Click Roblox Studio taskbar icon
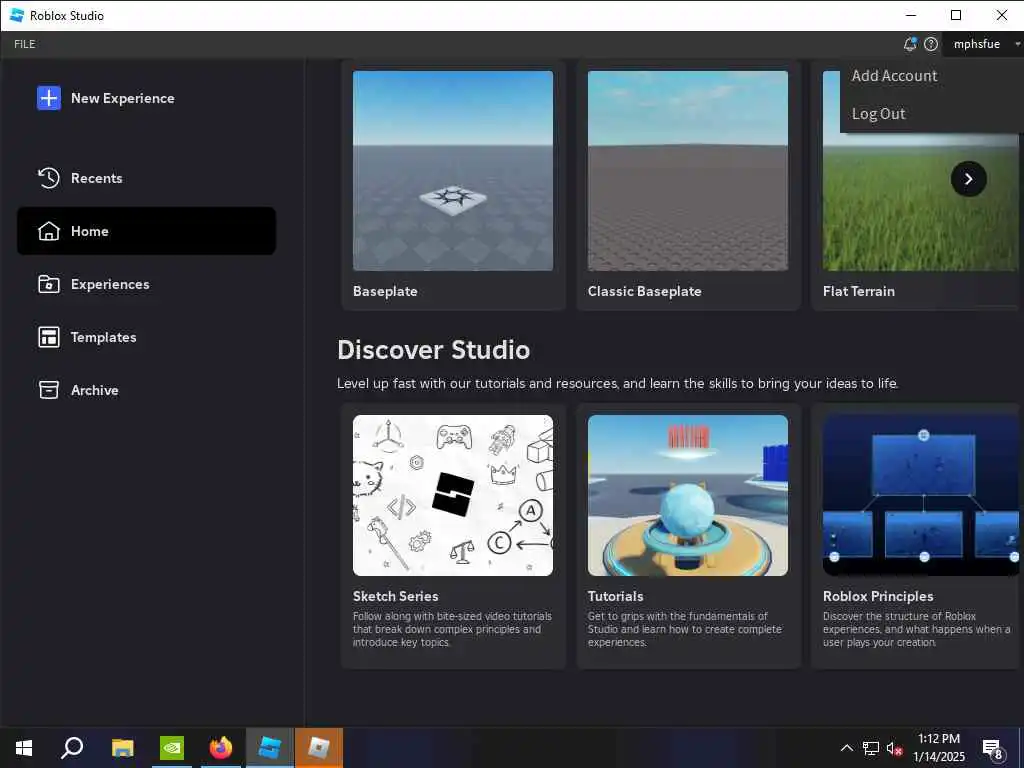Viewport: 1024px width, 768px height. (270, 748)
